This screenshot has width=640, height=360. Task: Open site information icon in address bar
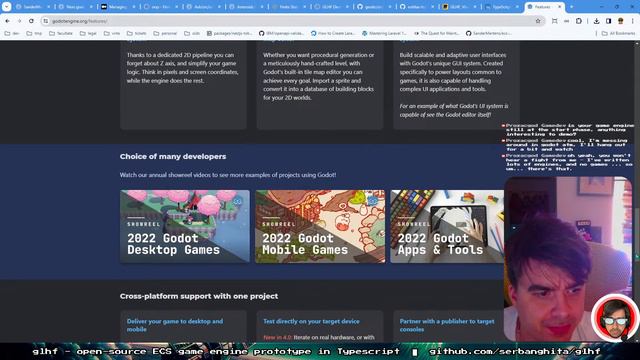pyautogui.click(x=46, y=21)
